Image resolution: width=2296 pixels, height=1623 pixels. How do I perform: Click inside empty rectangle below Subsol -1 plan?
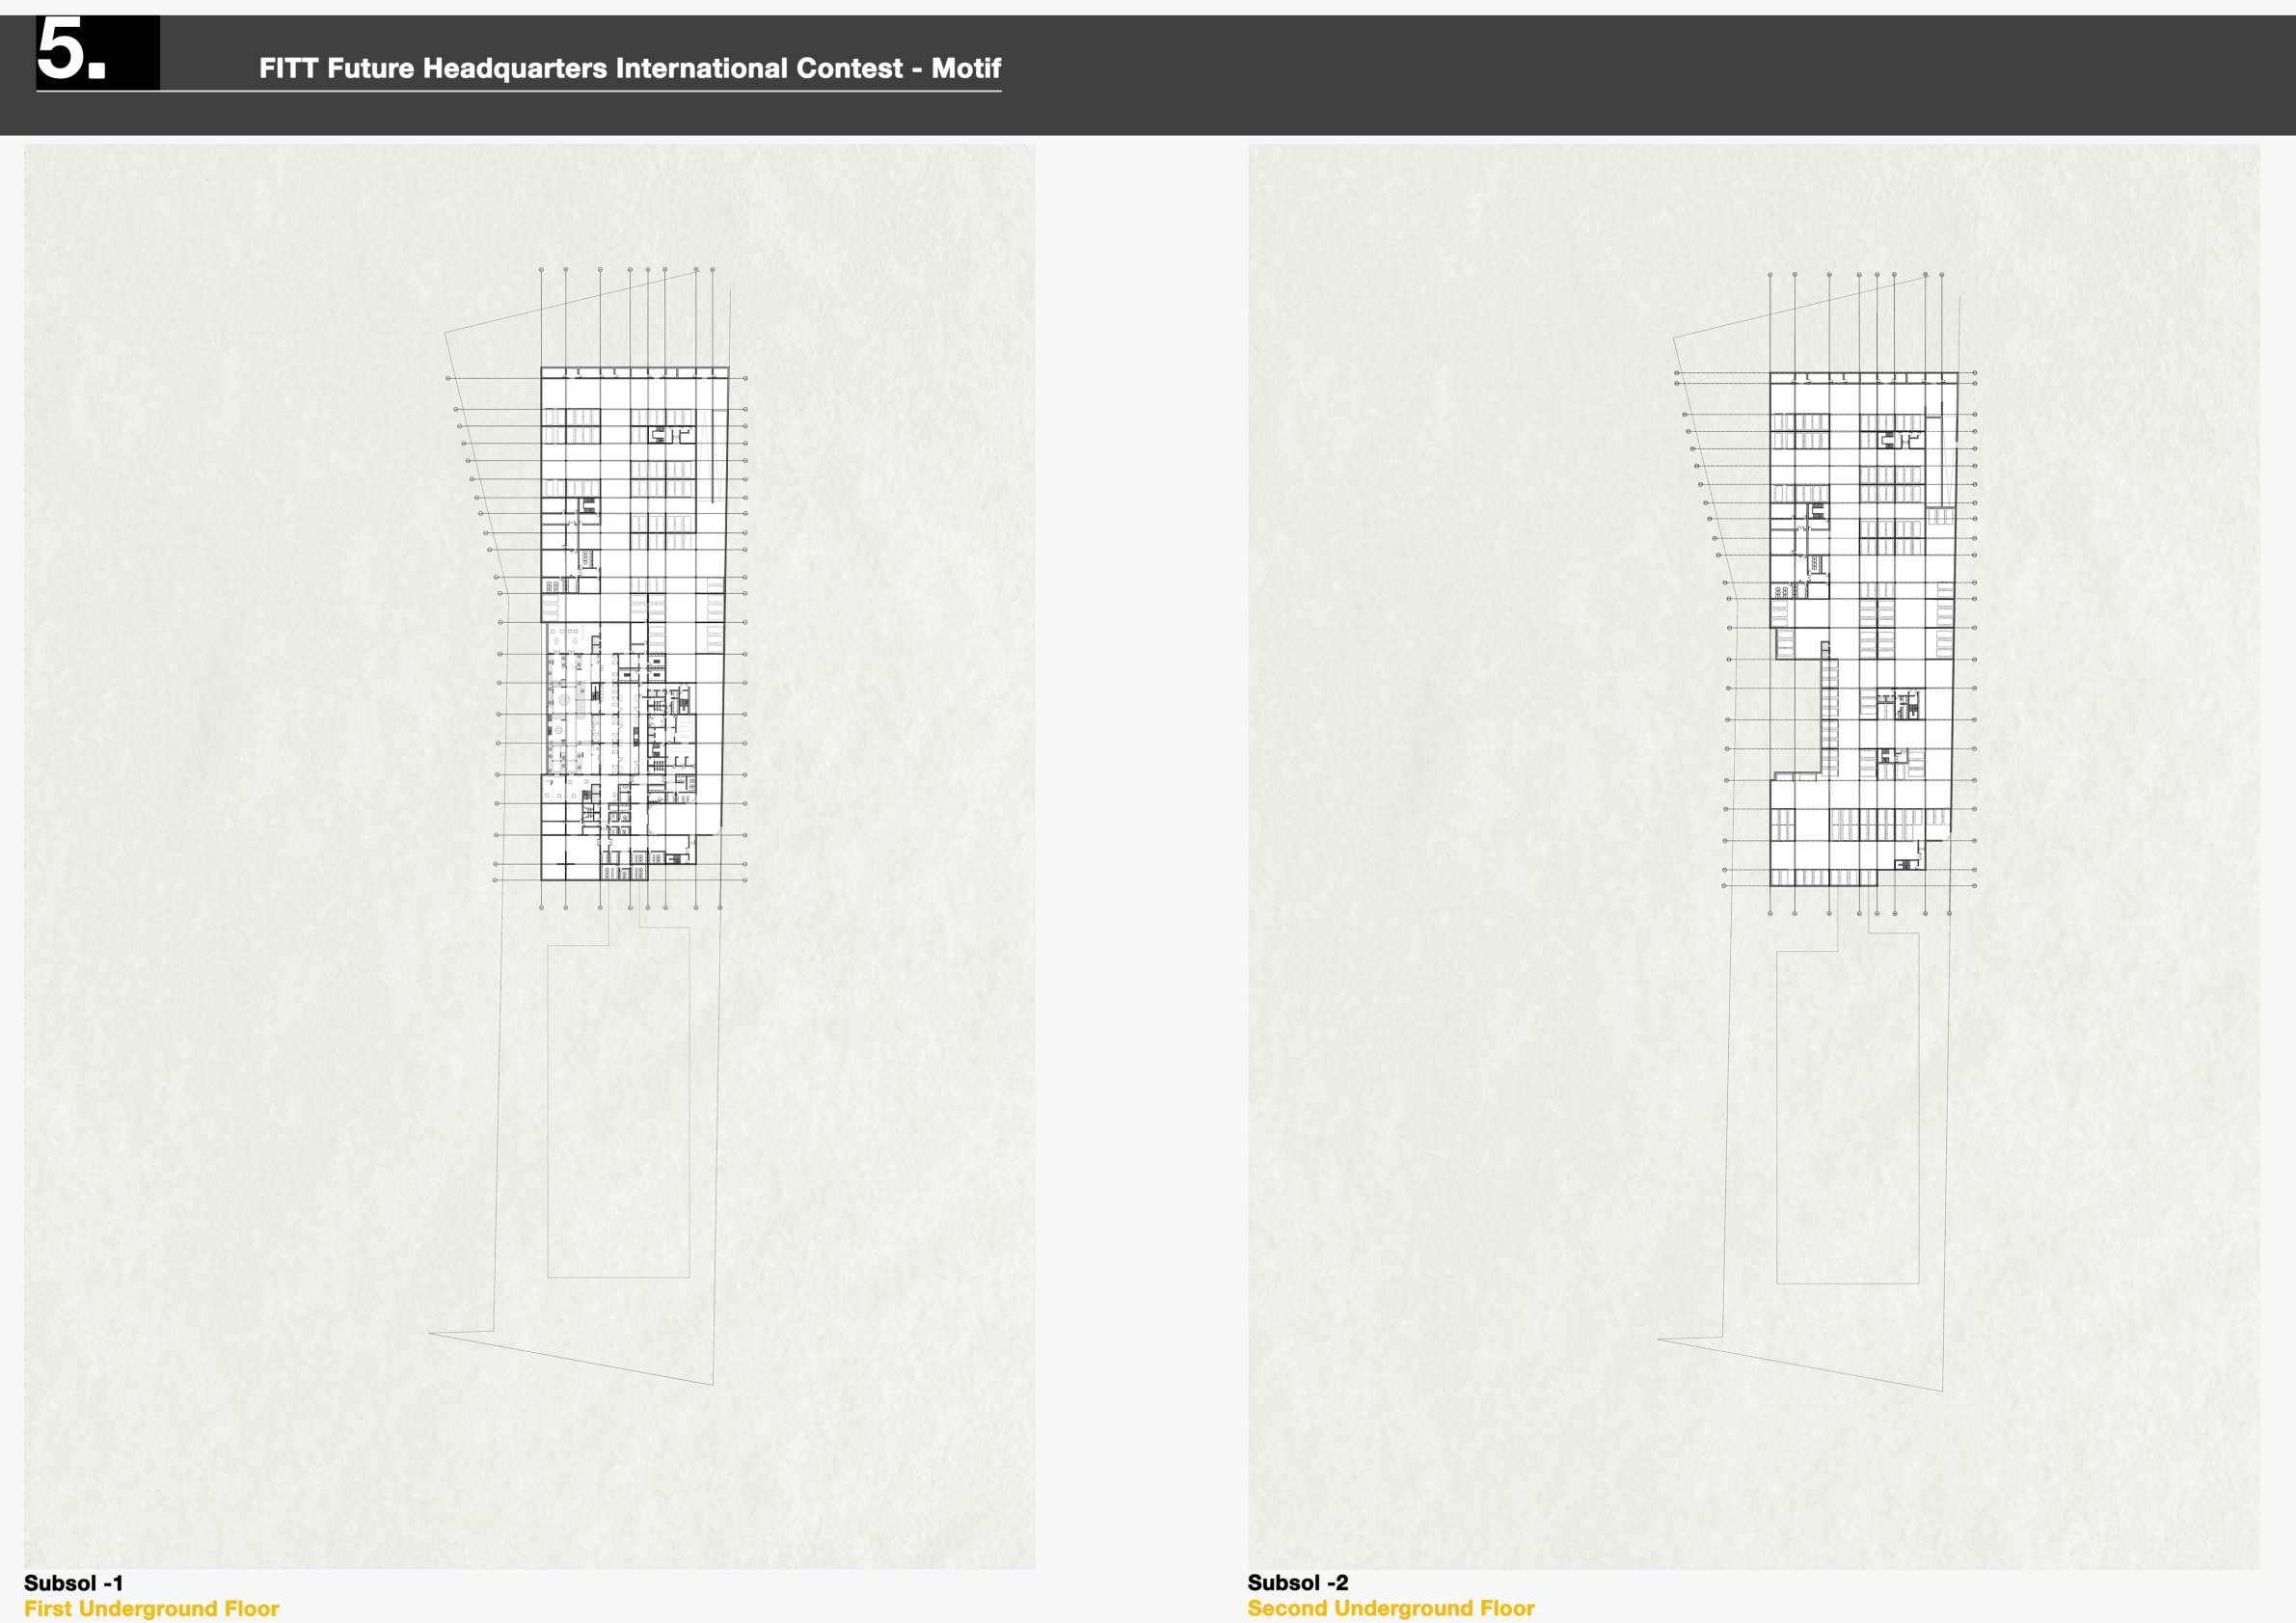(618, 1110)
